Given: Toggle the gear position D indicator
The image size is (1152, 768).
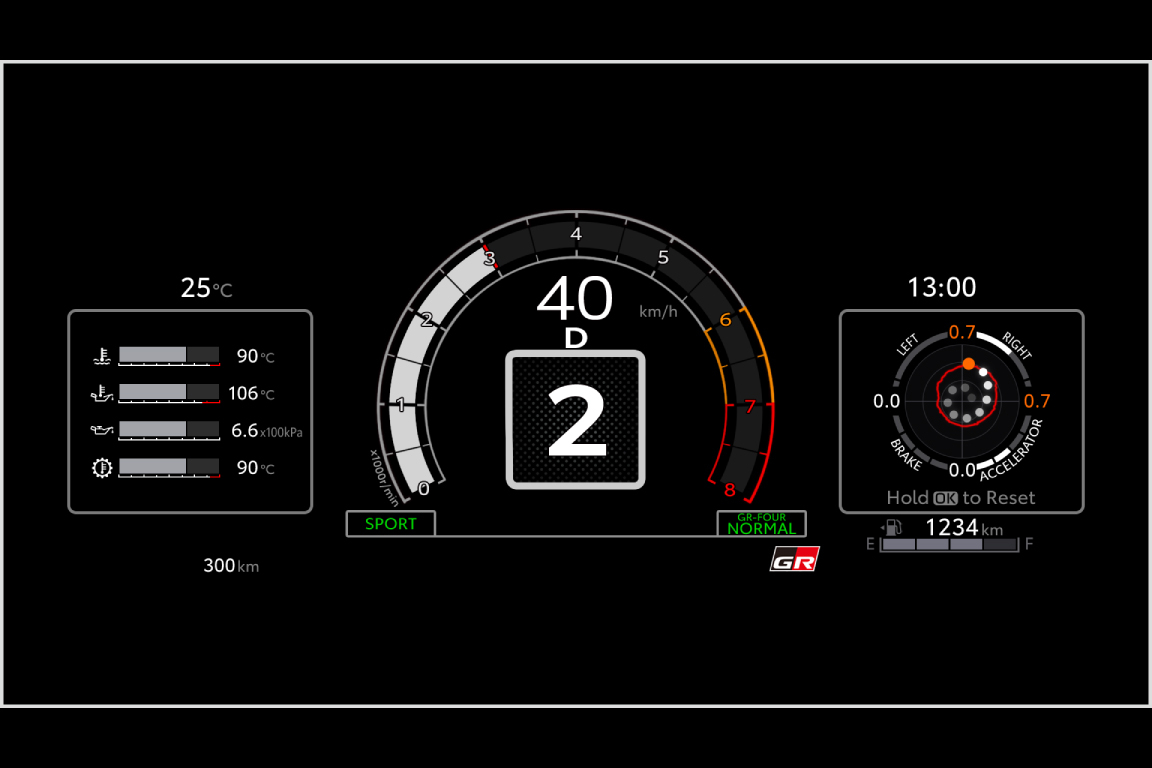Looking at the screenshot, I should point(577,339).
